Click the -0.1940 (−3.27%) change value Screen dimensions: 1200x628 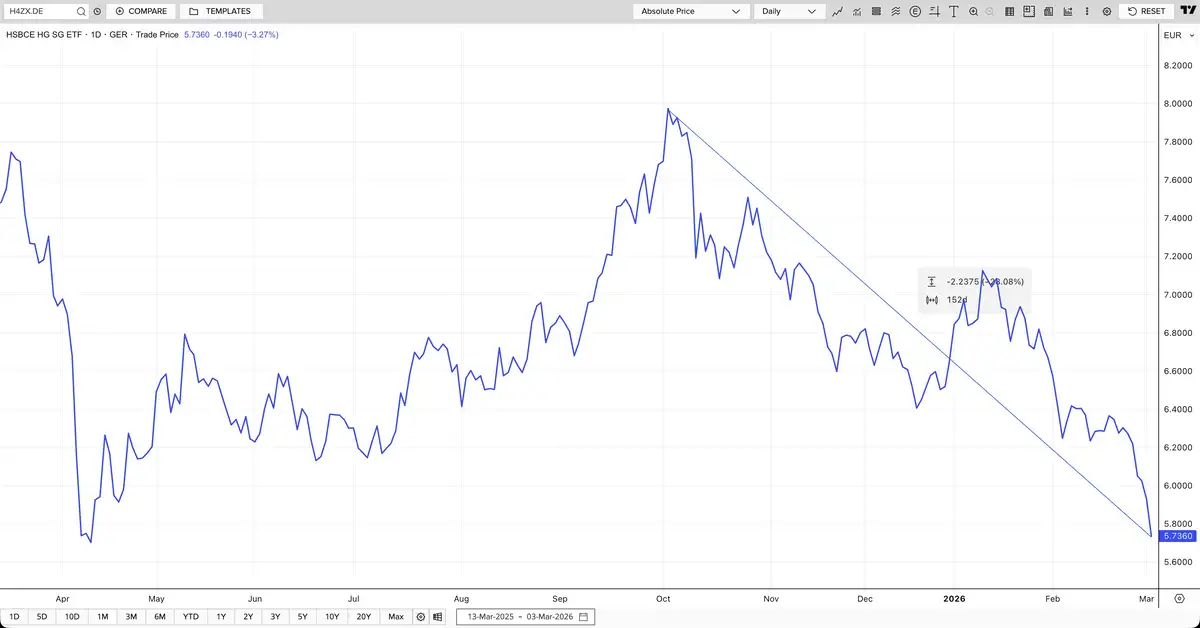pyautogui.click(x=246, y=35)
